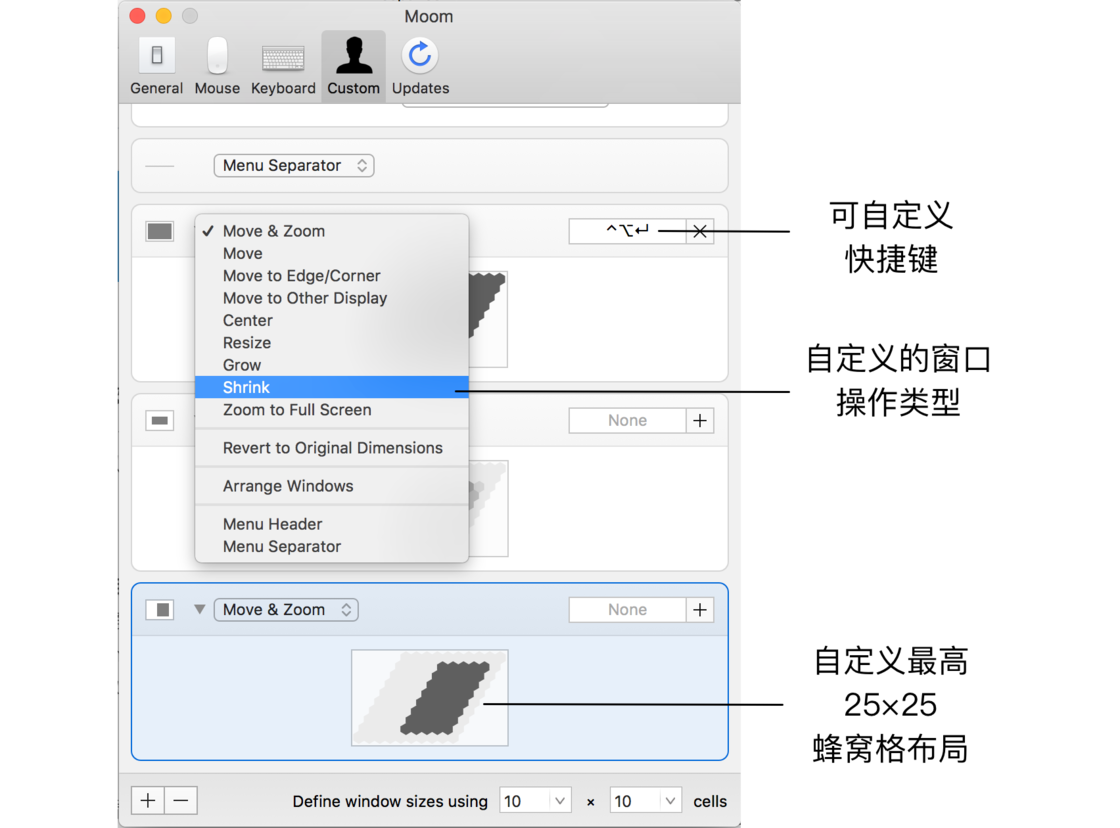Open the first cells count dropdown
This screenshot has width=1120, height=828.
click(x=535, y=801)
